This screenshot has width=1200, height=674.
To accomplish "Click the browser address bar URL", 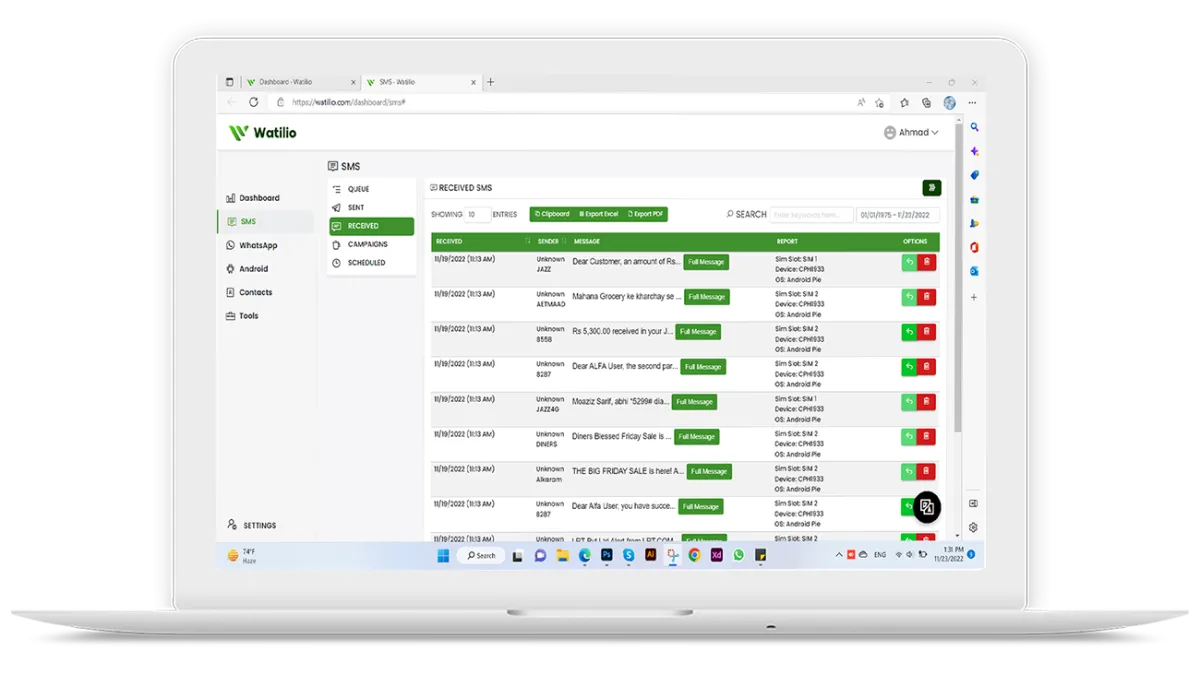I will click(x=349, y=102).
